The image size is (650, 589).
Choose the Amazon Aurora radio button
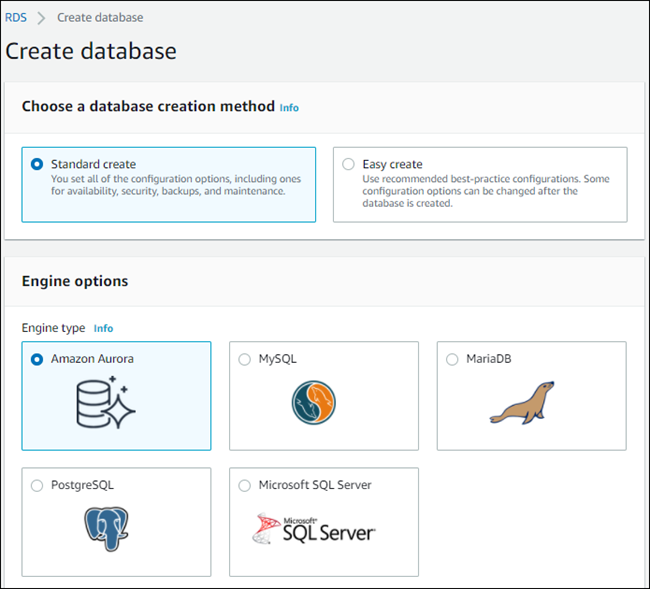(x=37, y=359)
